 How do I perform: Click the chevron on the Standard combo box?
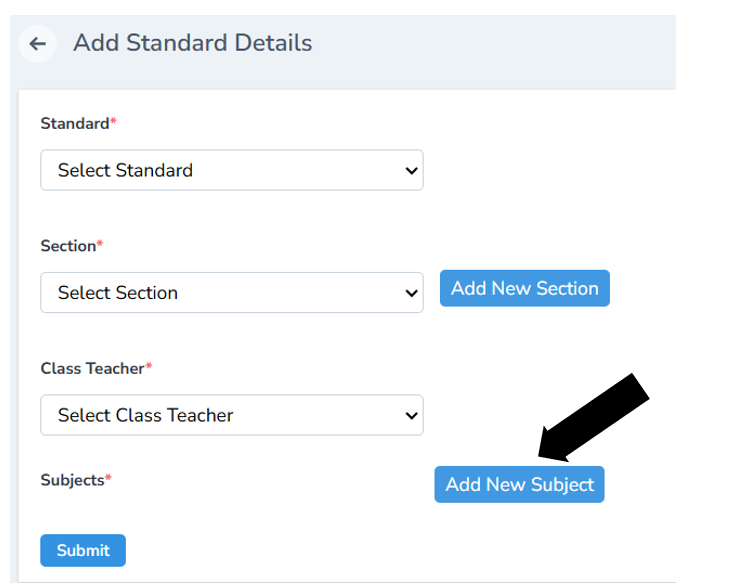411,171
